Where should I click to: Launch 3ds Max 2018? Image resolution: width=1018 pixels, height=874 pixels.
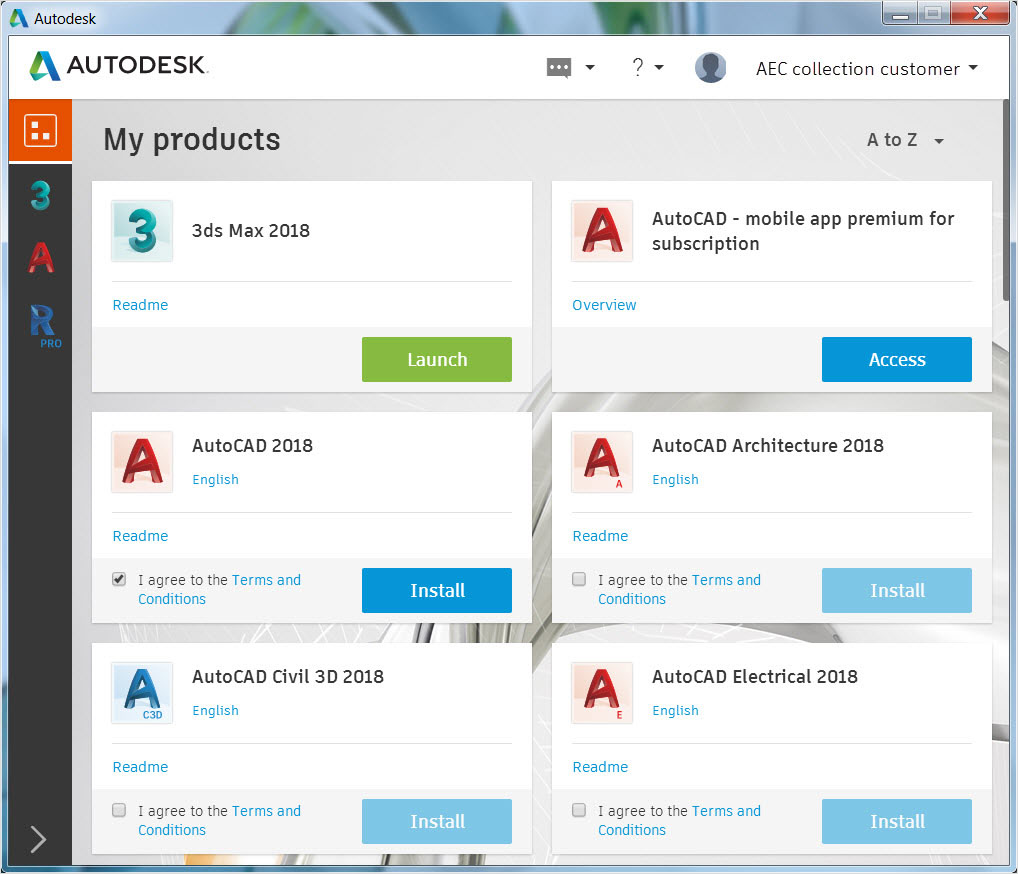click(x=437, y=359)
